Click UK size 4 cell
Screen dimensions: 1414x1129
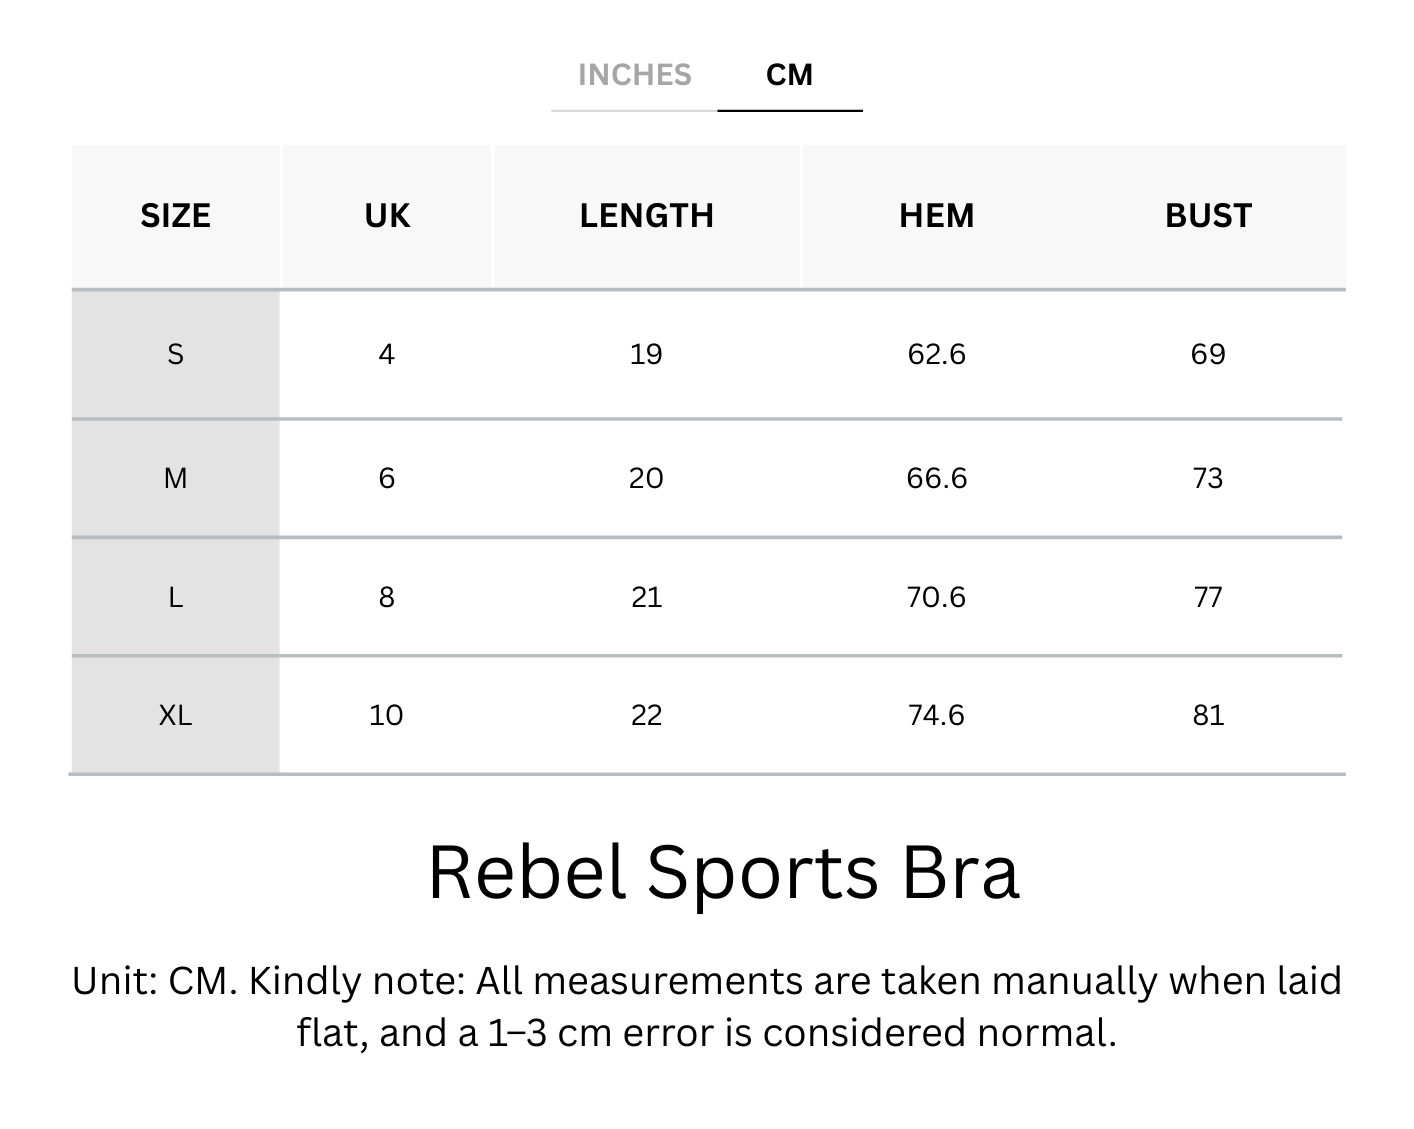click(x=387, y=354)
